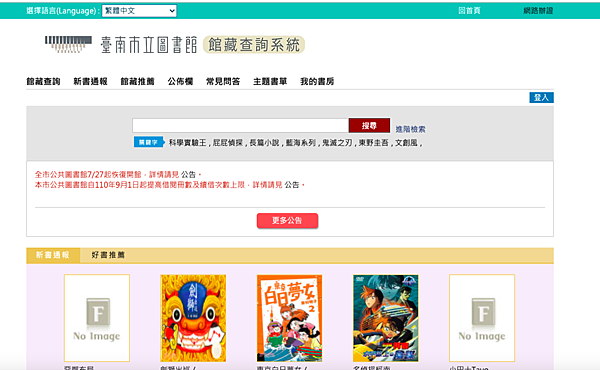Switch to 新書通報 tab
600x370 pixels.
tap(53, 255)
